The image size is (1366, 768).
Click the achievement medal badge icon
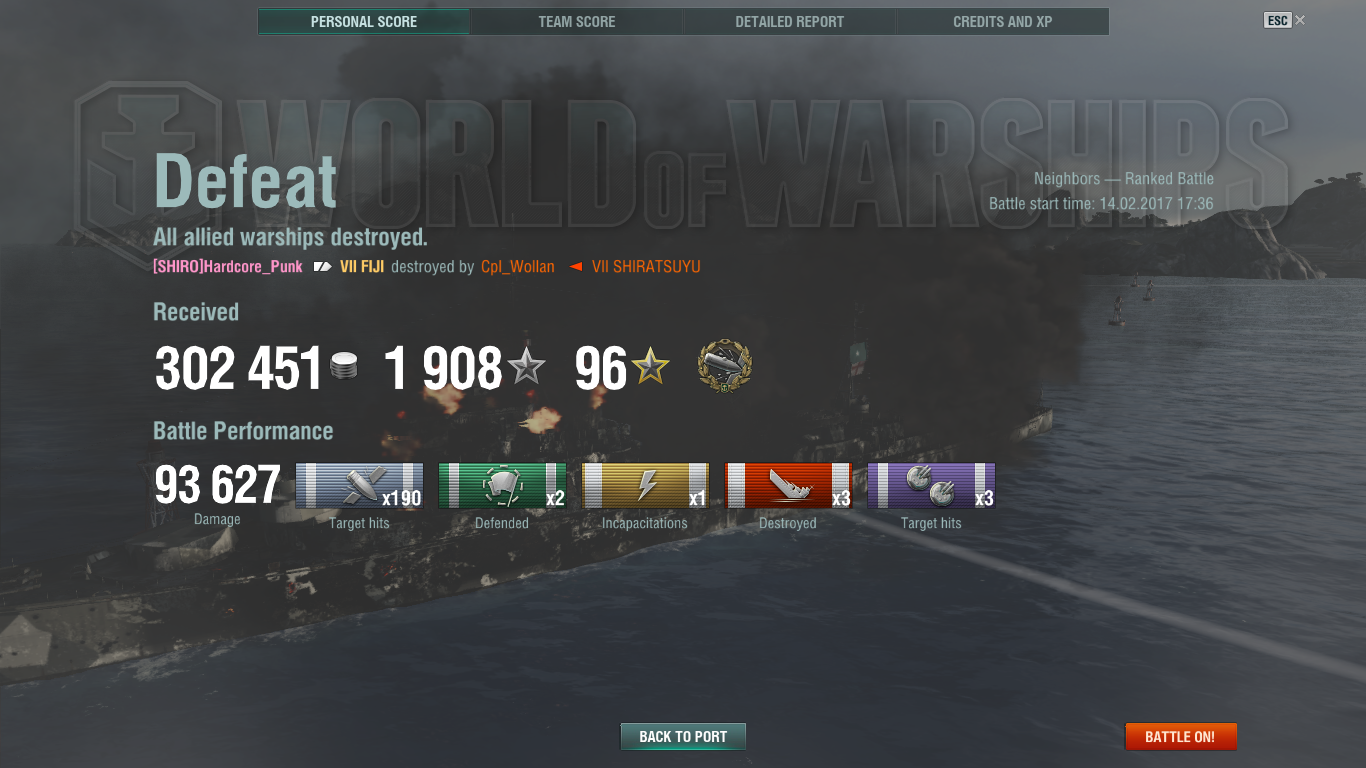(x=725, y=366)
